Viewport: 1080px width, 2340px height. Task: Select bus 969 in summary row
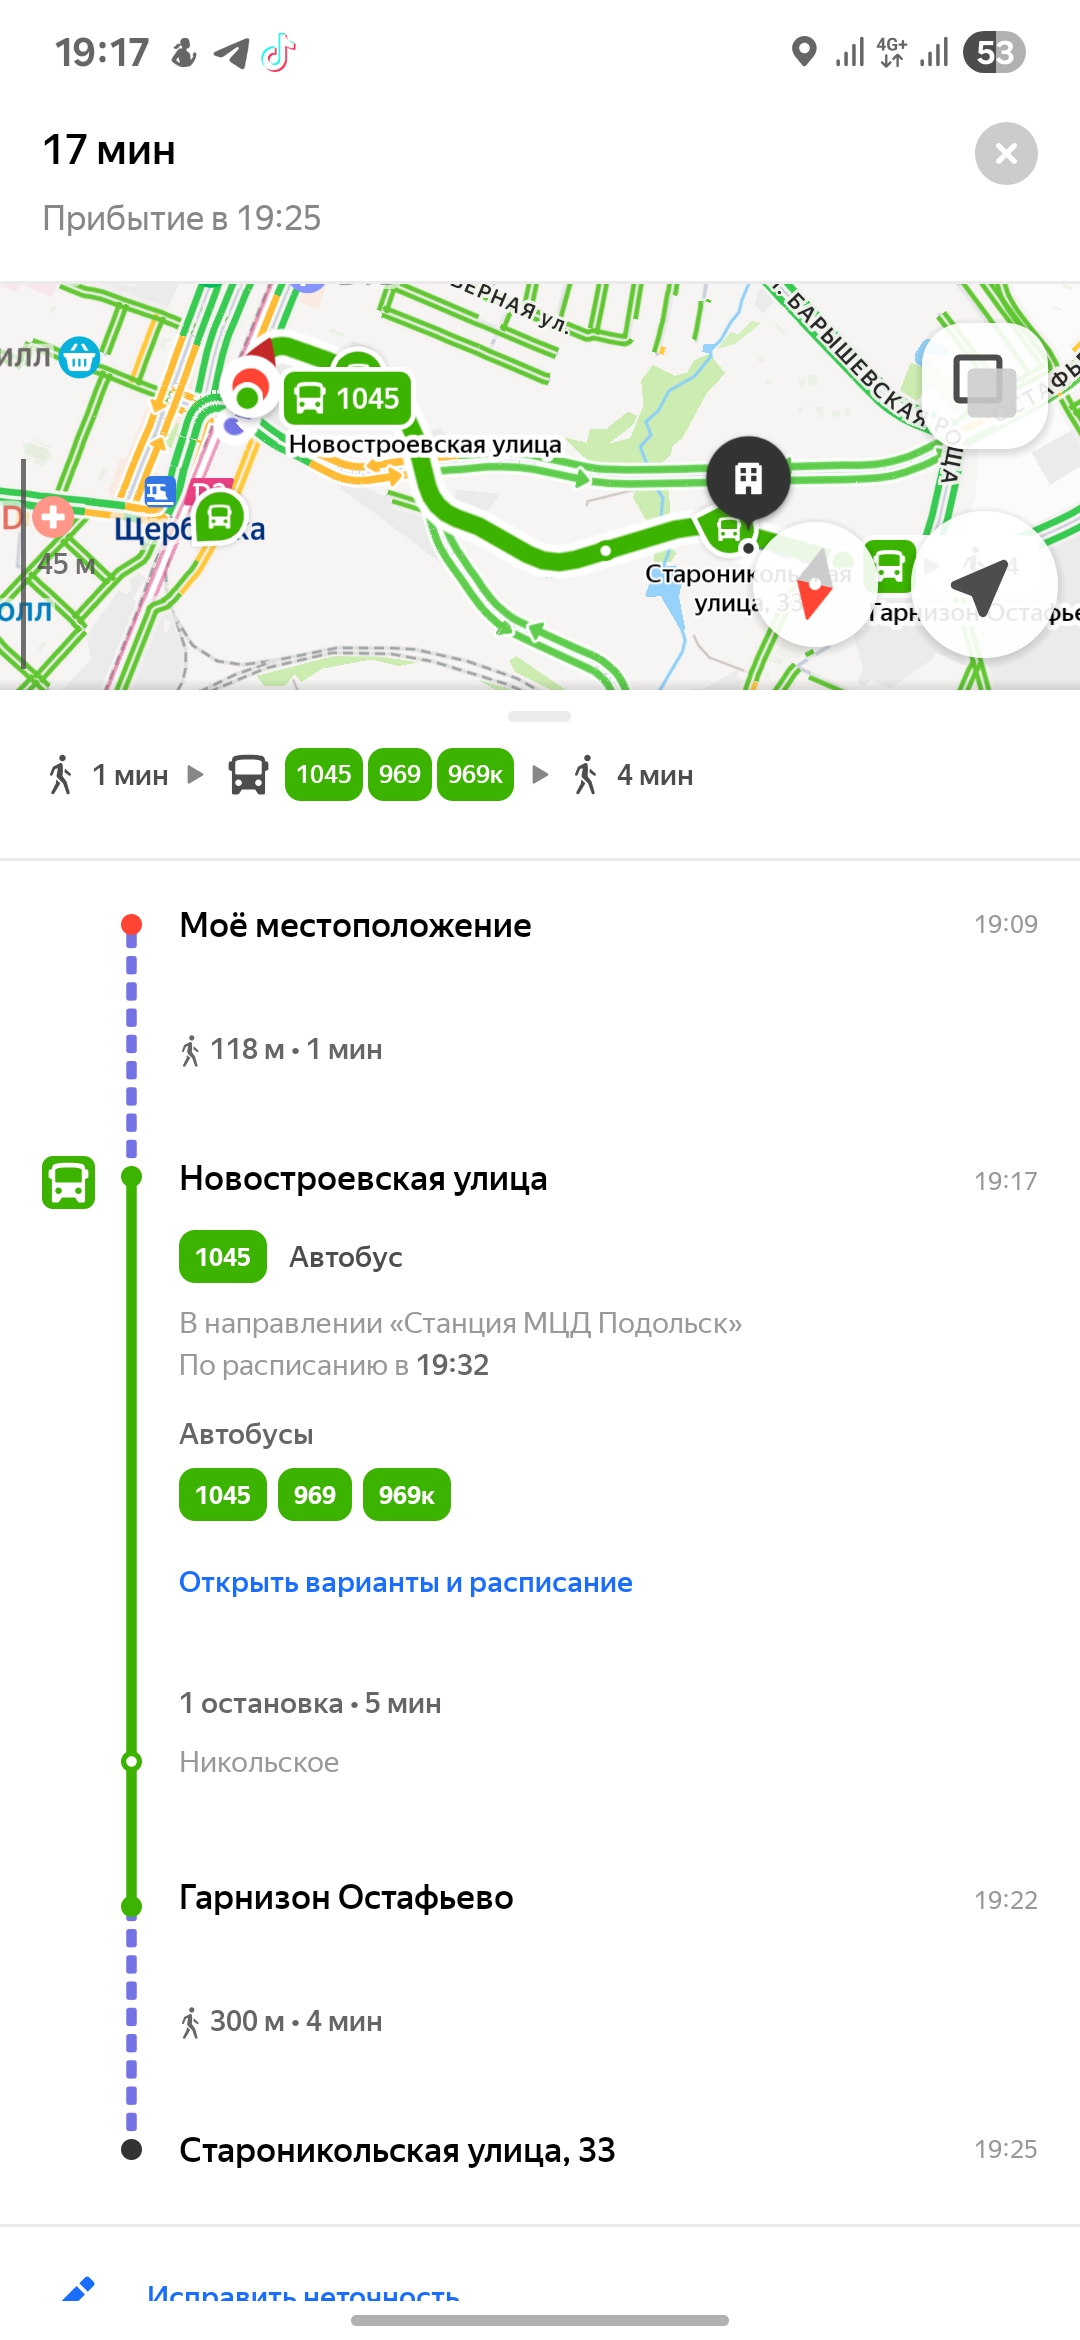(x=399, y=775)
